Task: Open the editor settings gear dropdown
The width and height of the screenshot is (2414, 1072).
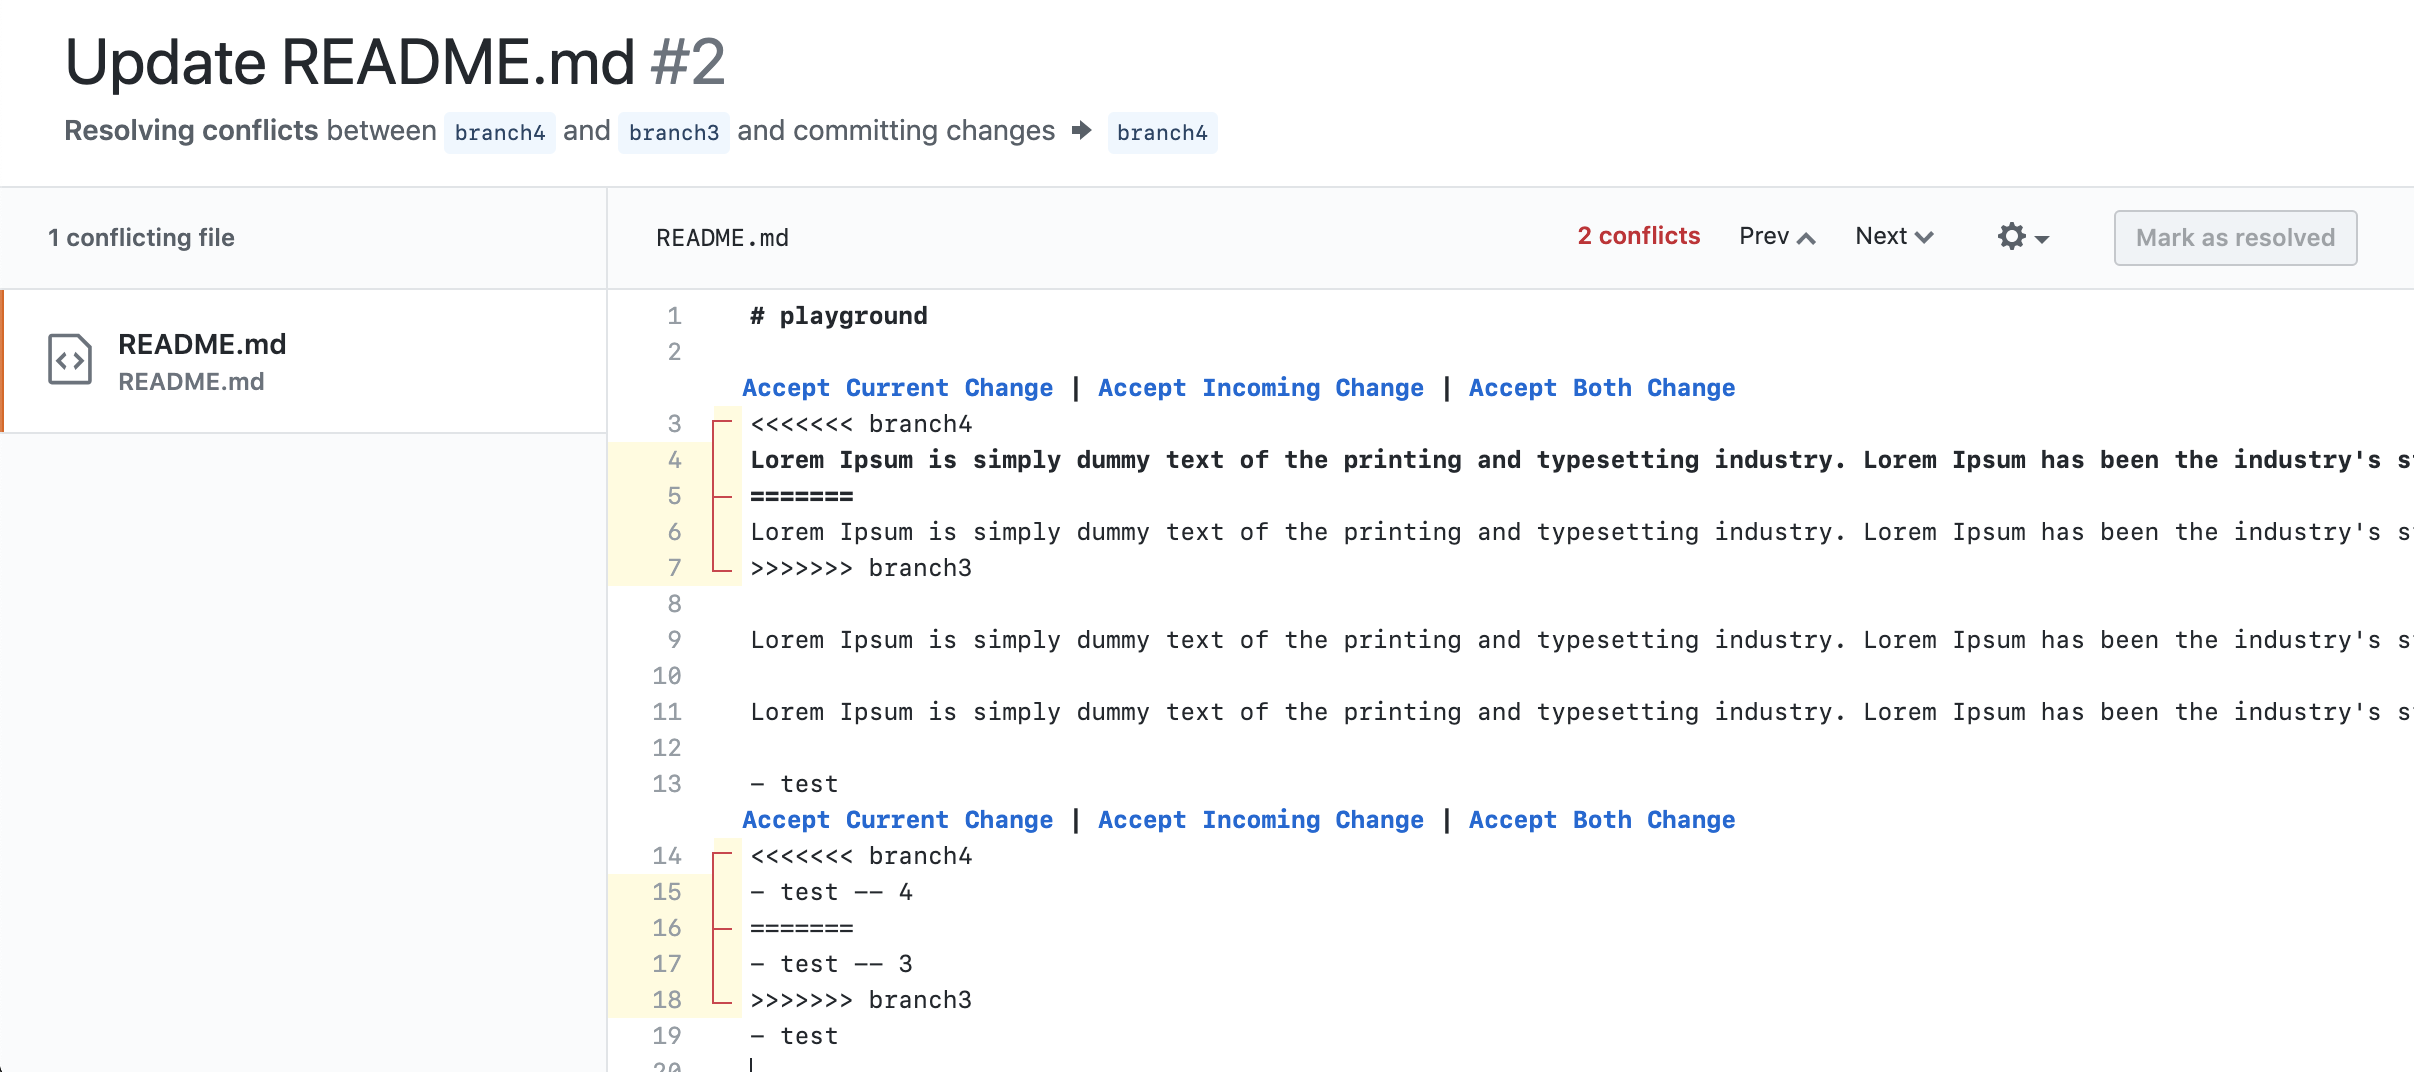Action: [x=2023, y=237]
